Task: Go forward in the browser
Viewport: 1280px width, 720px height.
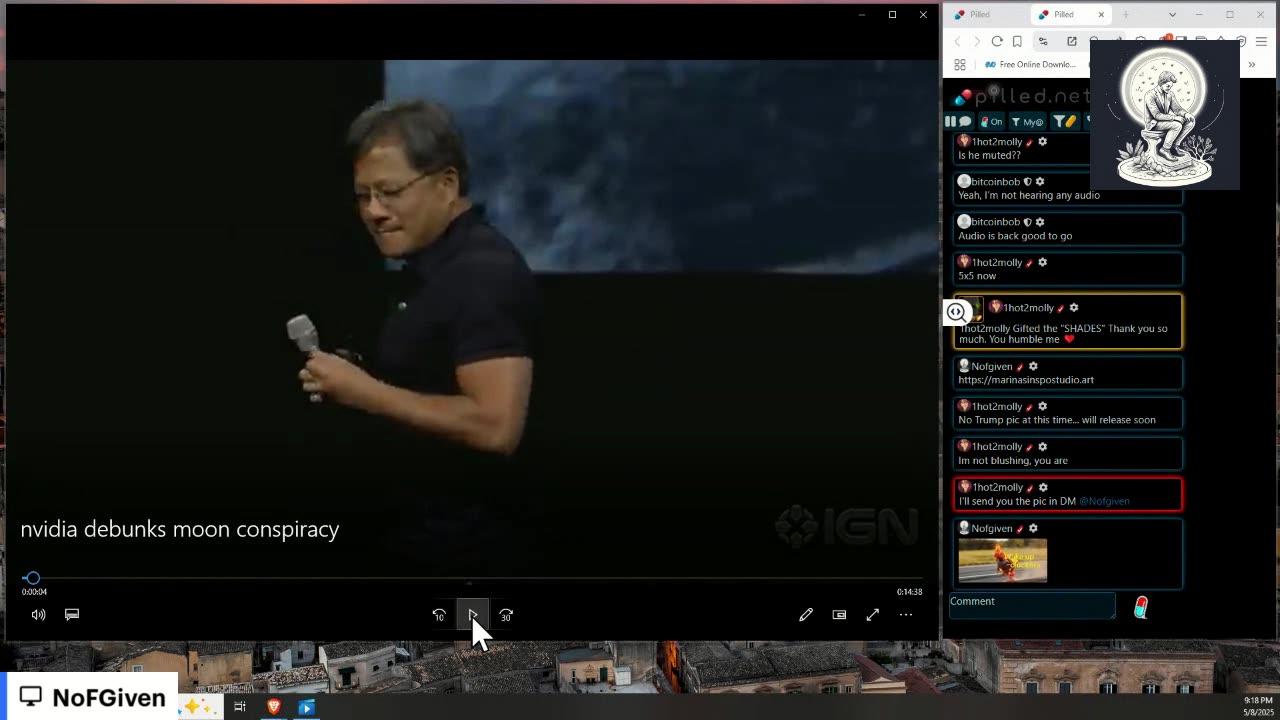Action: (x=977, y=41)
